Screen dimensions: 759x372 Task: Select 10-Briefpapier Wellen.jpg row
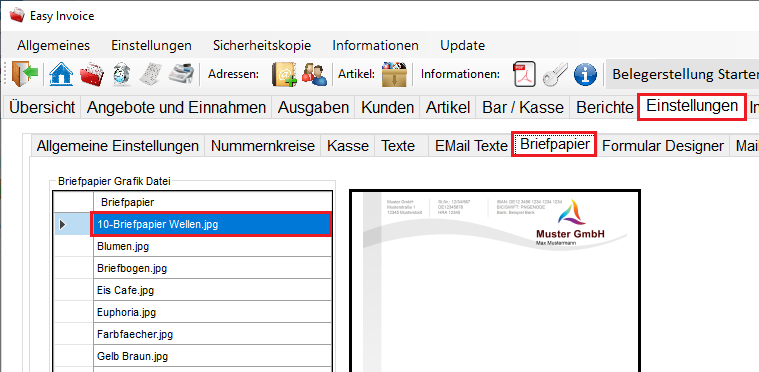click(x=211, y=224)
